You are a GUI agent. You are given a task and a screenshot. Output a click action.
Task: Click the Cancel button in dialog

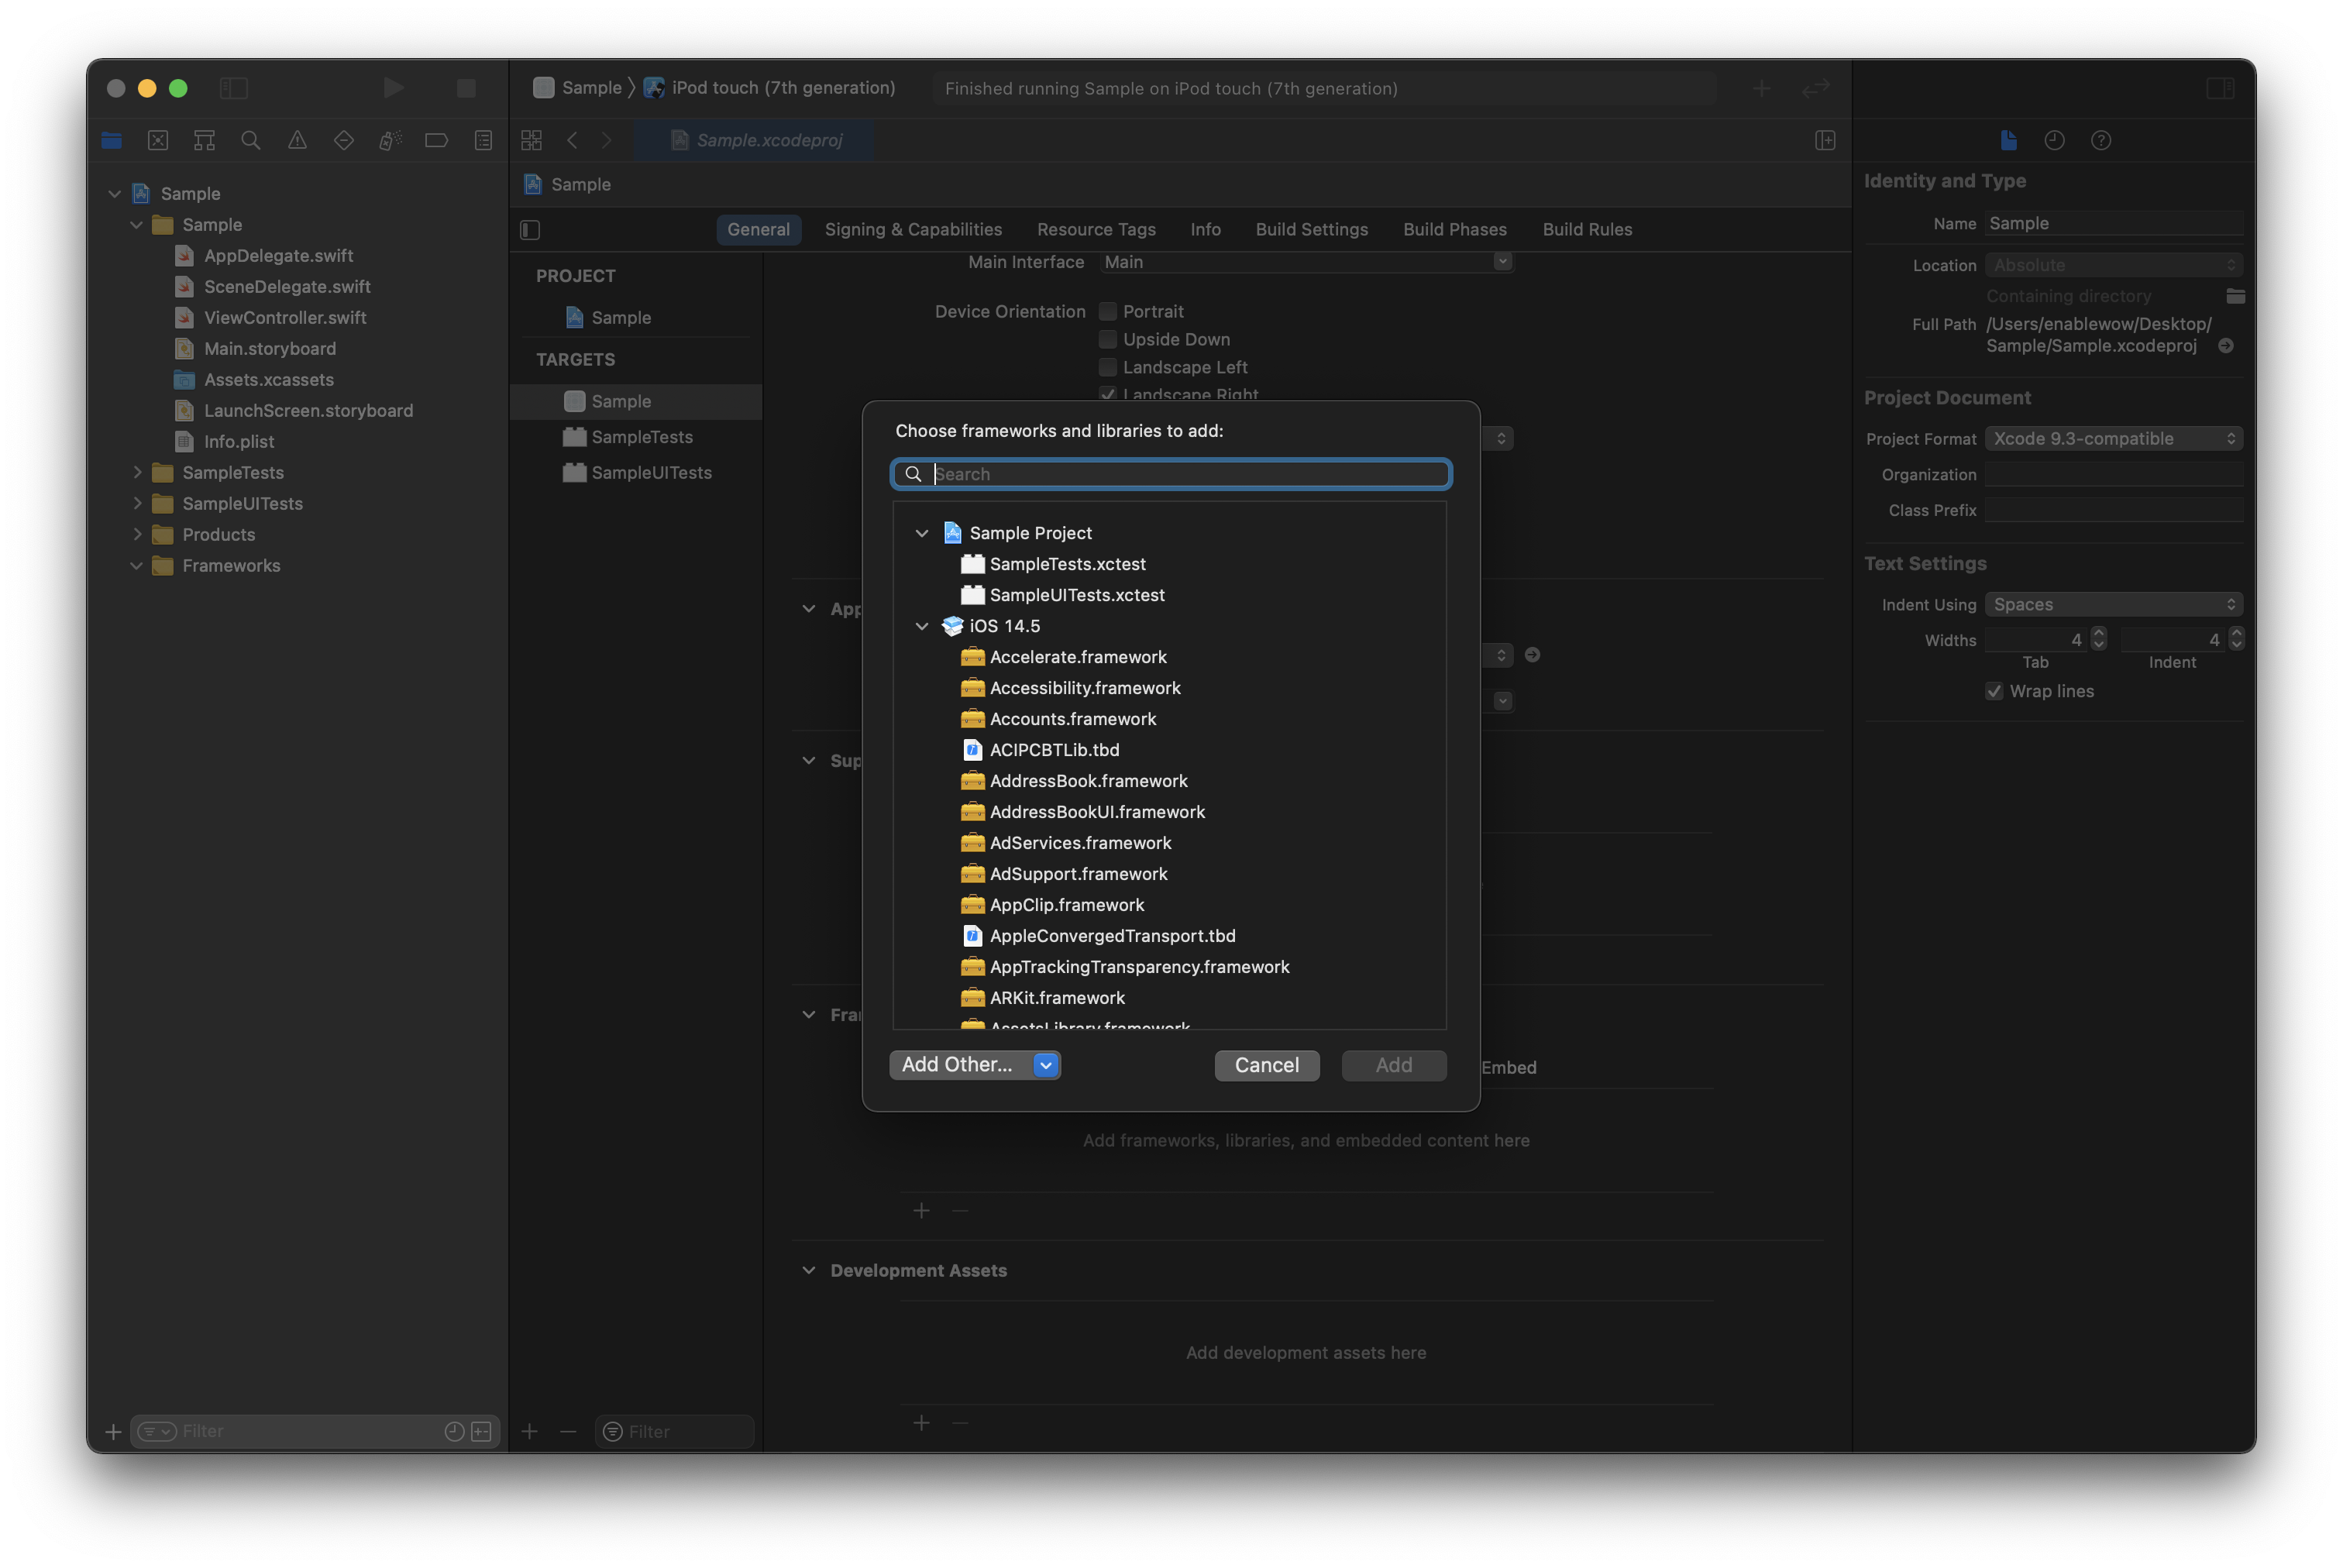(x=1266, y=1065)
